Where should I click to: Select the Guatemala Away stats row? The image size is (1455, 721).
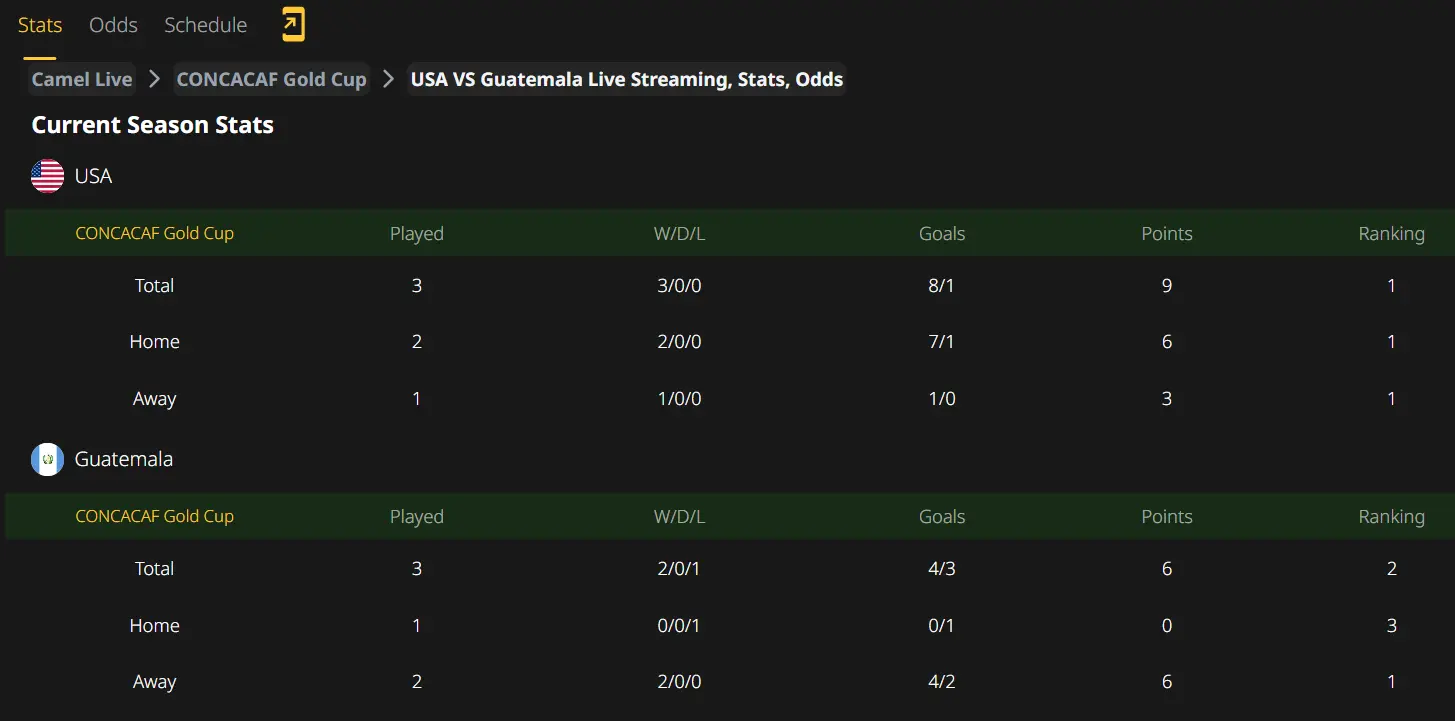727,682
